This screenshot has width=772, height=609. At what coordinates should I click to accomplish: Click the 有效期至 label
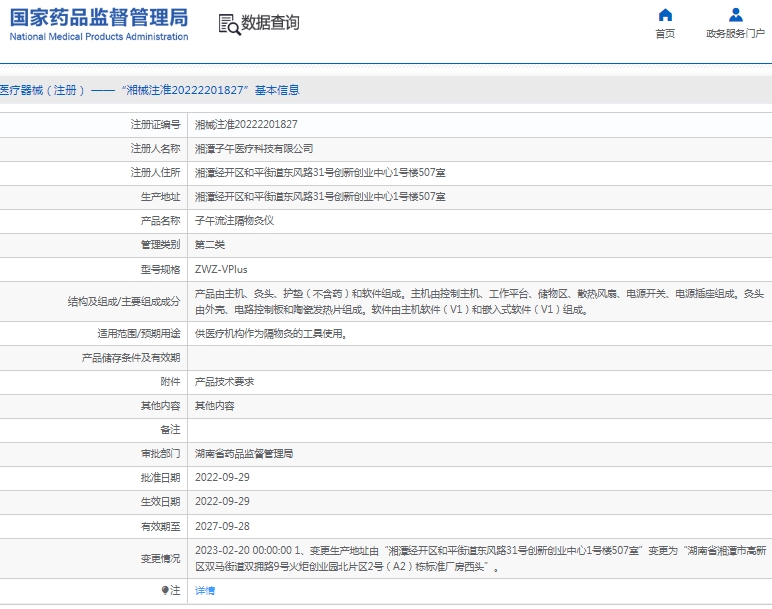[161, 526]
